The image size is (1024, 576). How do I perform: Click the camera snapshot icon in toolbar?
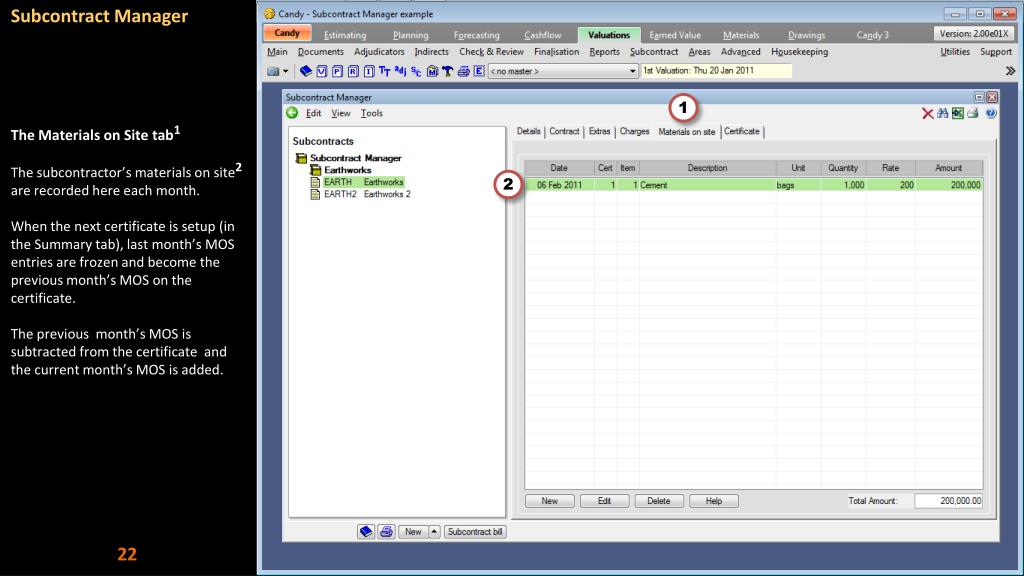click(273, 71)
